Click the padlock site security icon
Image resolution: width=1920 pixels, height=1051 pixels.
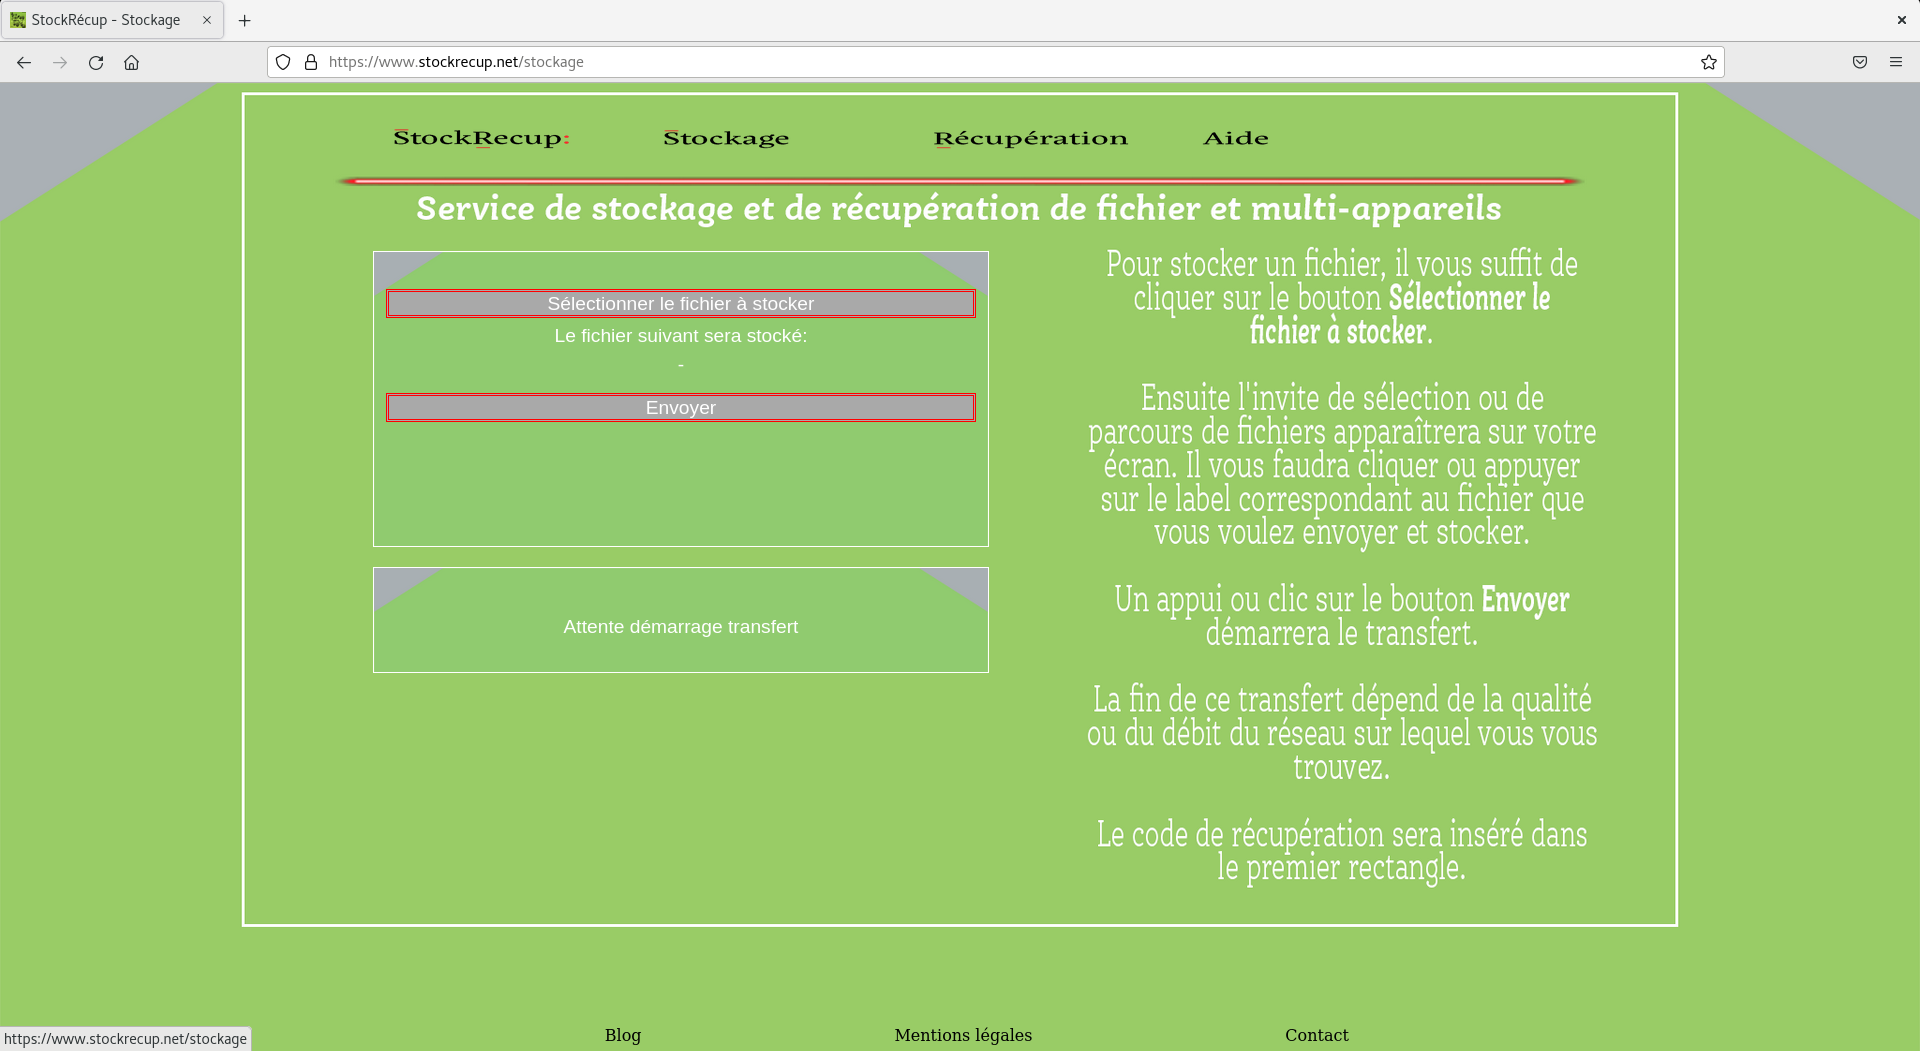click(311, 62)
